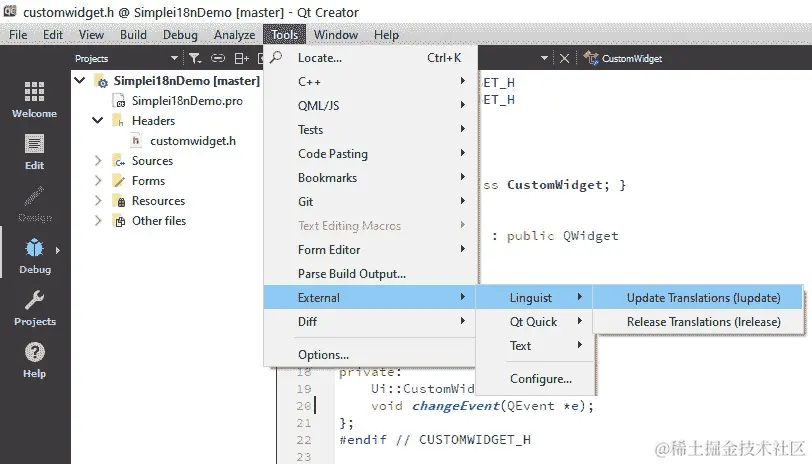The width and height of the screenshot is (812, 464).
Task: Open the Window menu
Action: click(x=336, y=35)
